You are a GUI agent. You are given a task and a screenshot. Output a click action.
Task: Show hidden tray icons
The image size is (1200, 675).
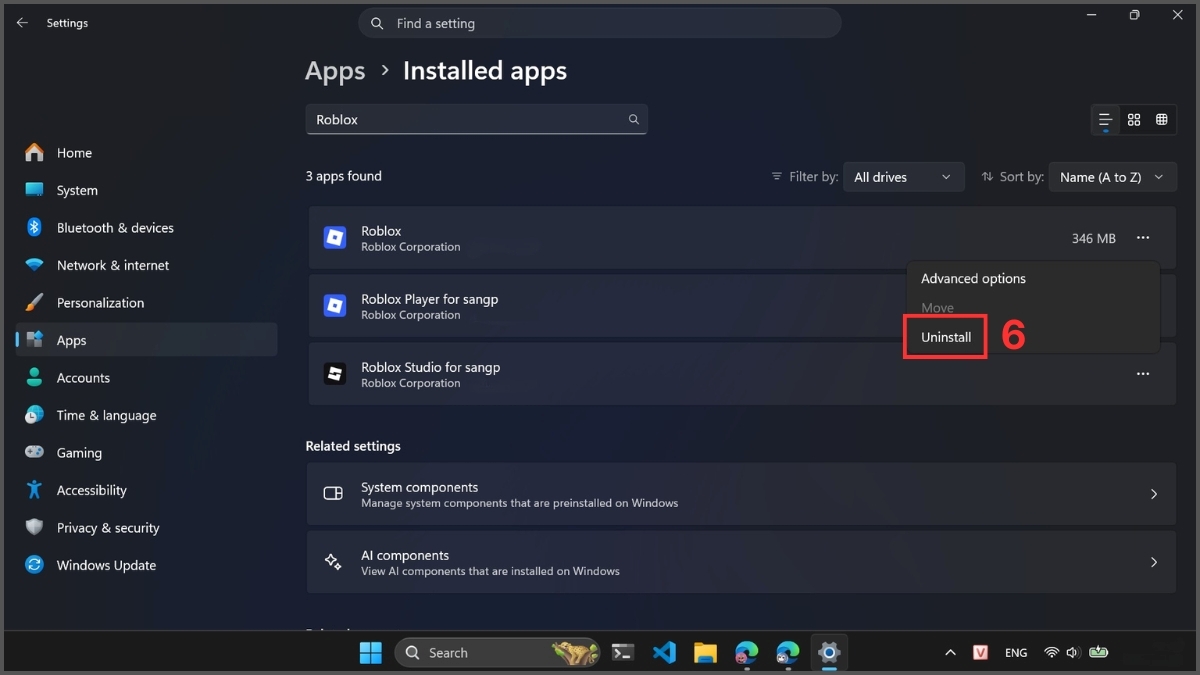[950, 652]
